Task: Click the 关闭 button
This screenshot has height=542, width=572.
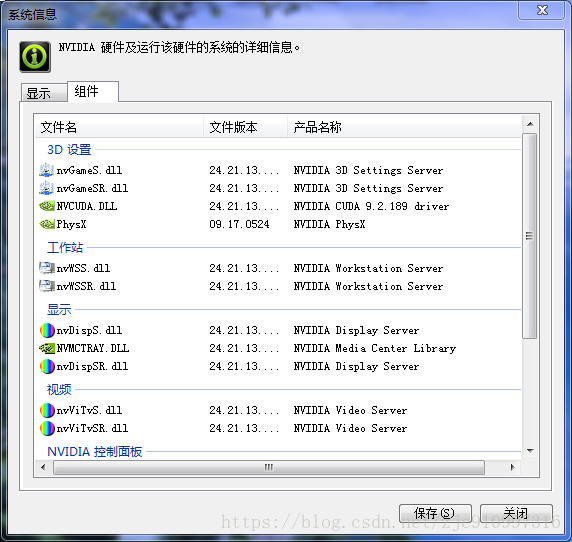Action: click(516, 514)
